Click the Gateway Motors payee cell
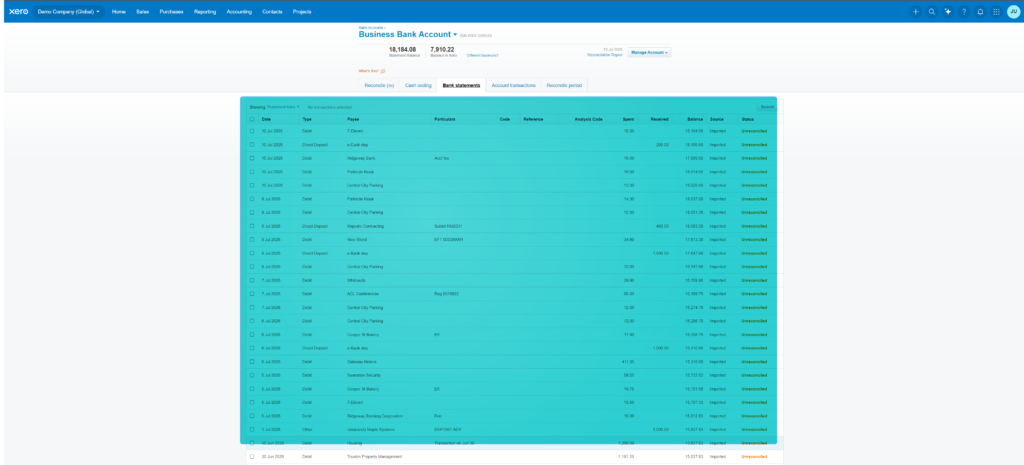The height and width of the screenshot is (465, 1024). [x=362, y=361]
